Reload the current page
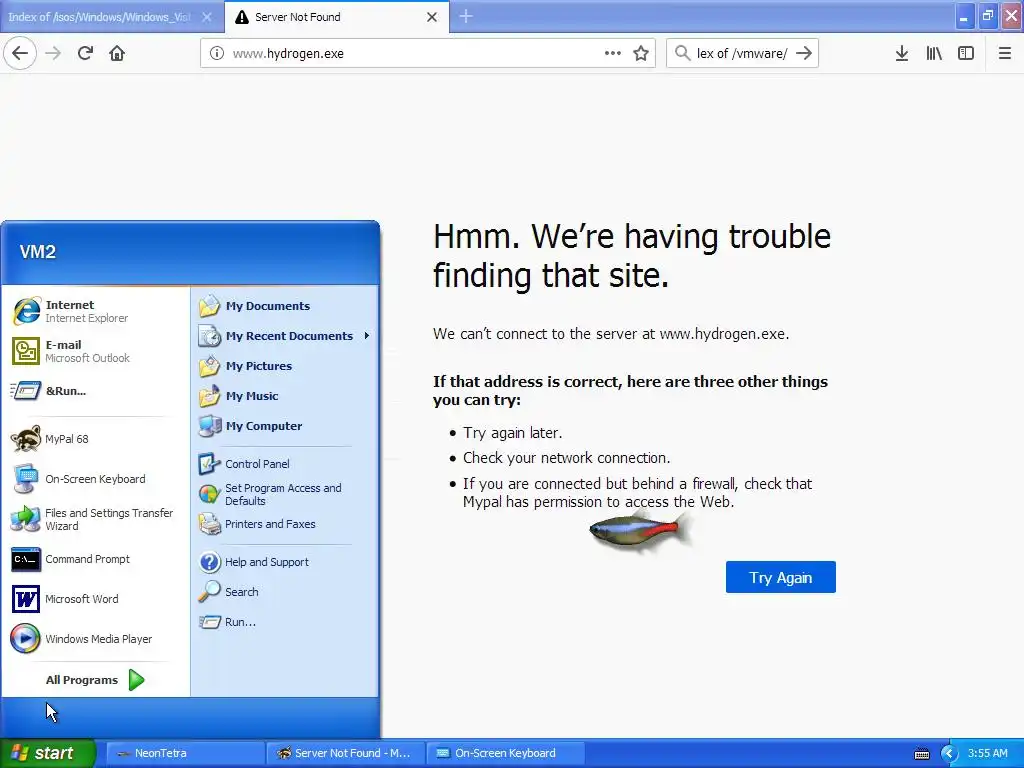Image resolution: width=1024 pixels, height=768 pixels. [85, 54]
